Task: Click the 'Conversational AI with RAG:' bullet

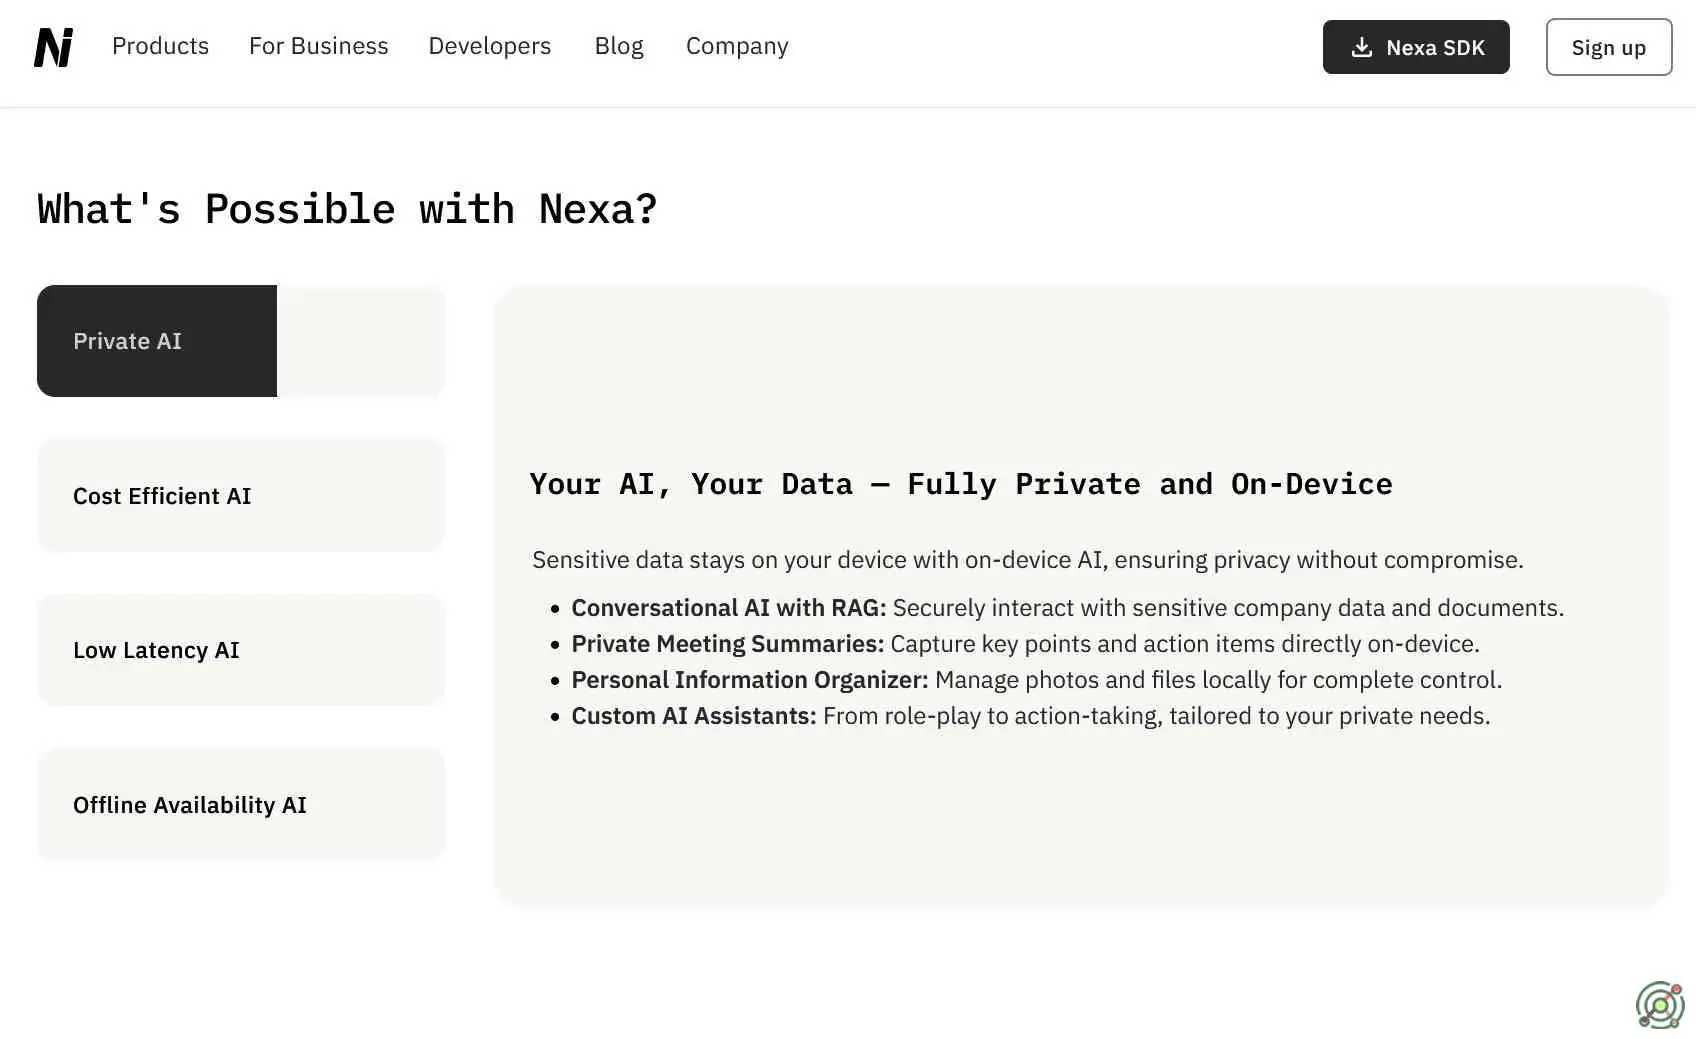Action: pos(1067,608)
